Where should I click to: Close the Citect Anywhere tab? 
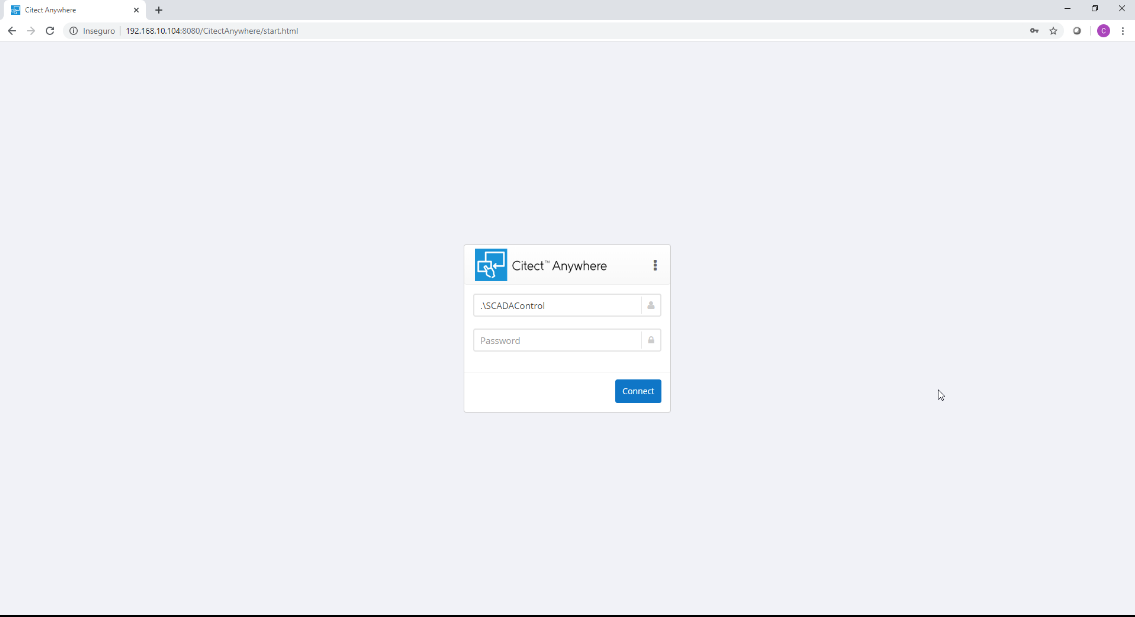[136, 10]
